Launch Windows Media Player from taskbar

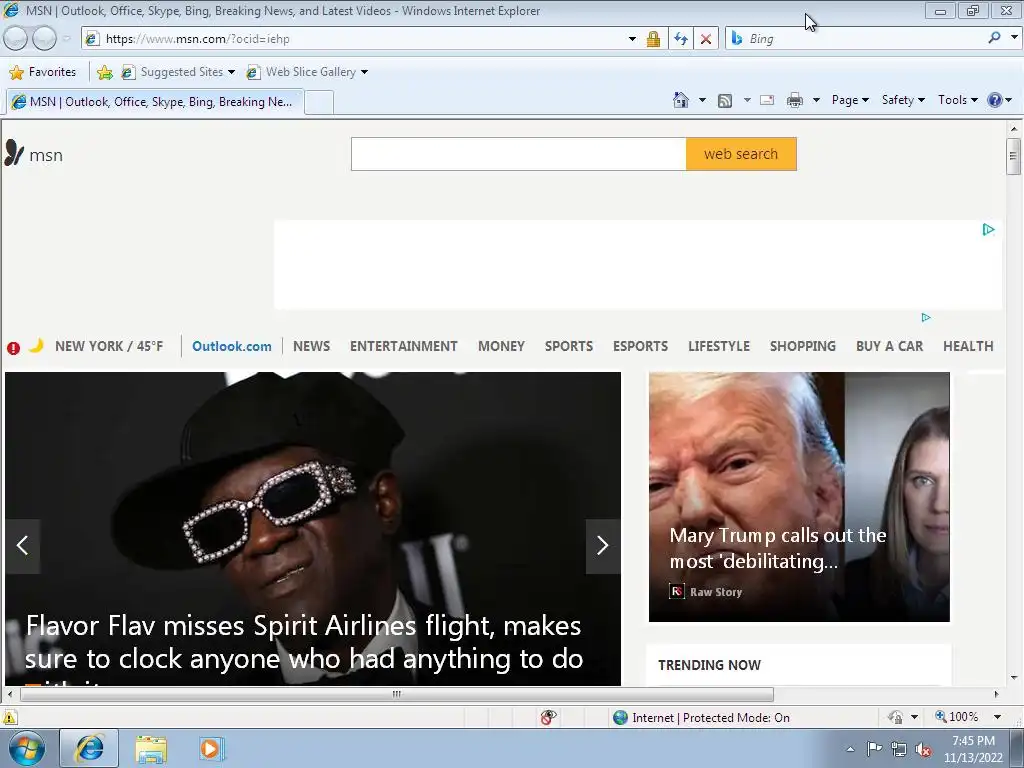212,748
